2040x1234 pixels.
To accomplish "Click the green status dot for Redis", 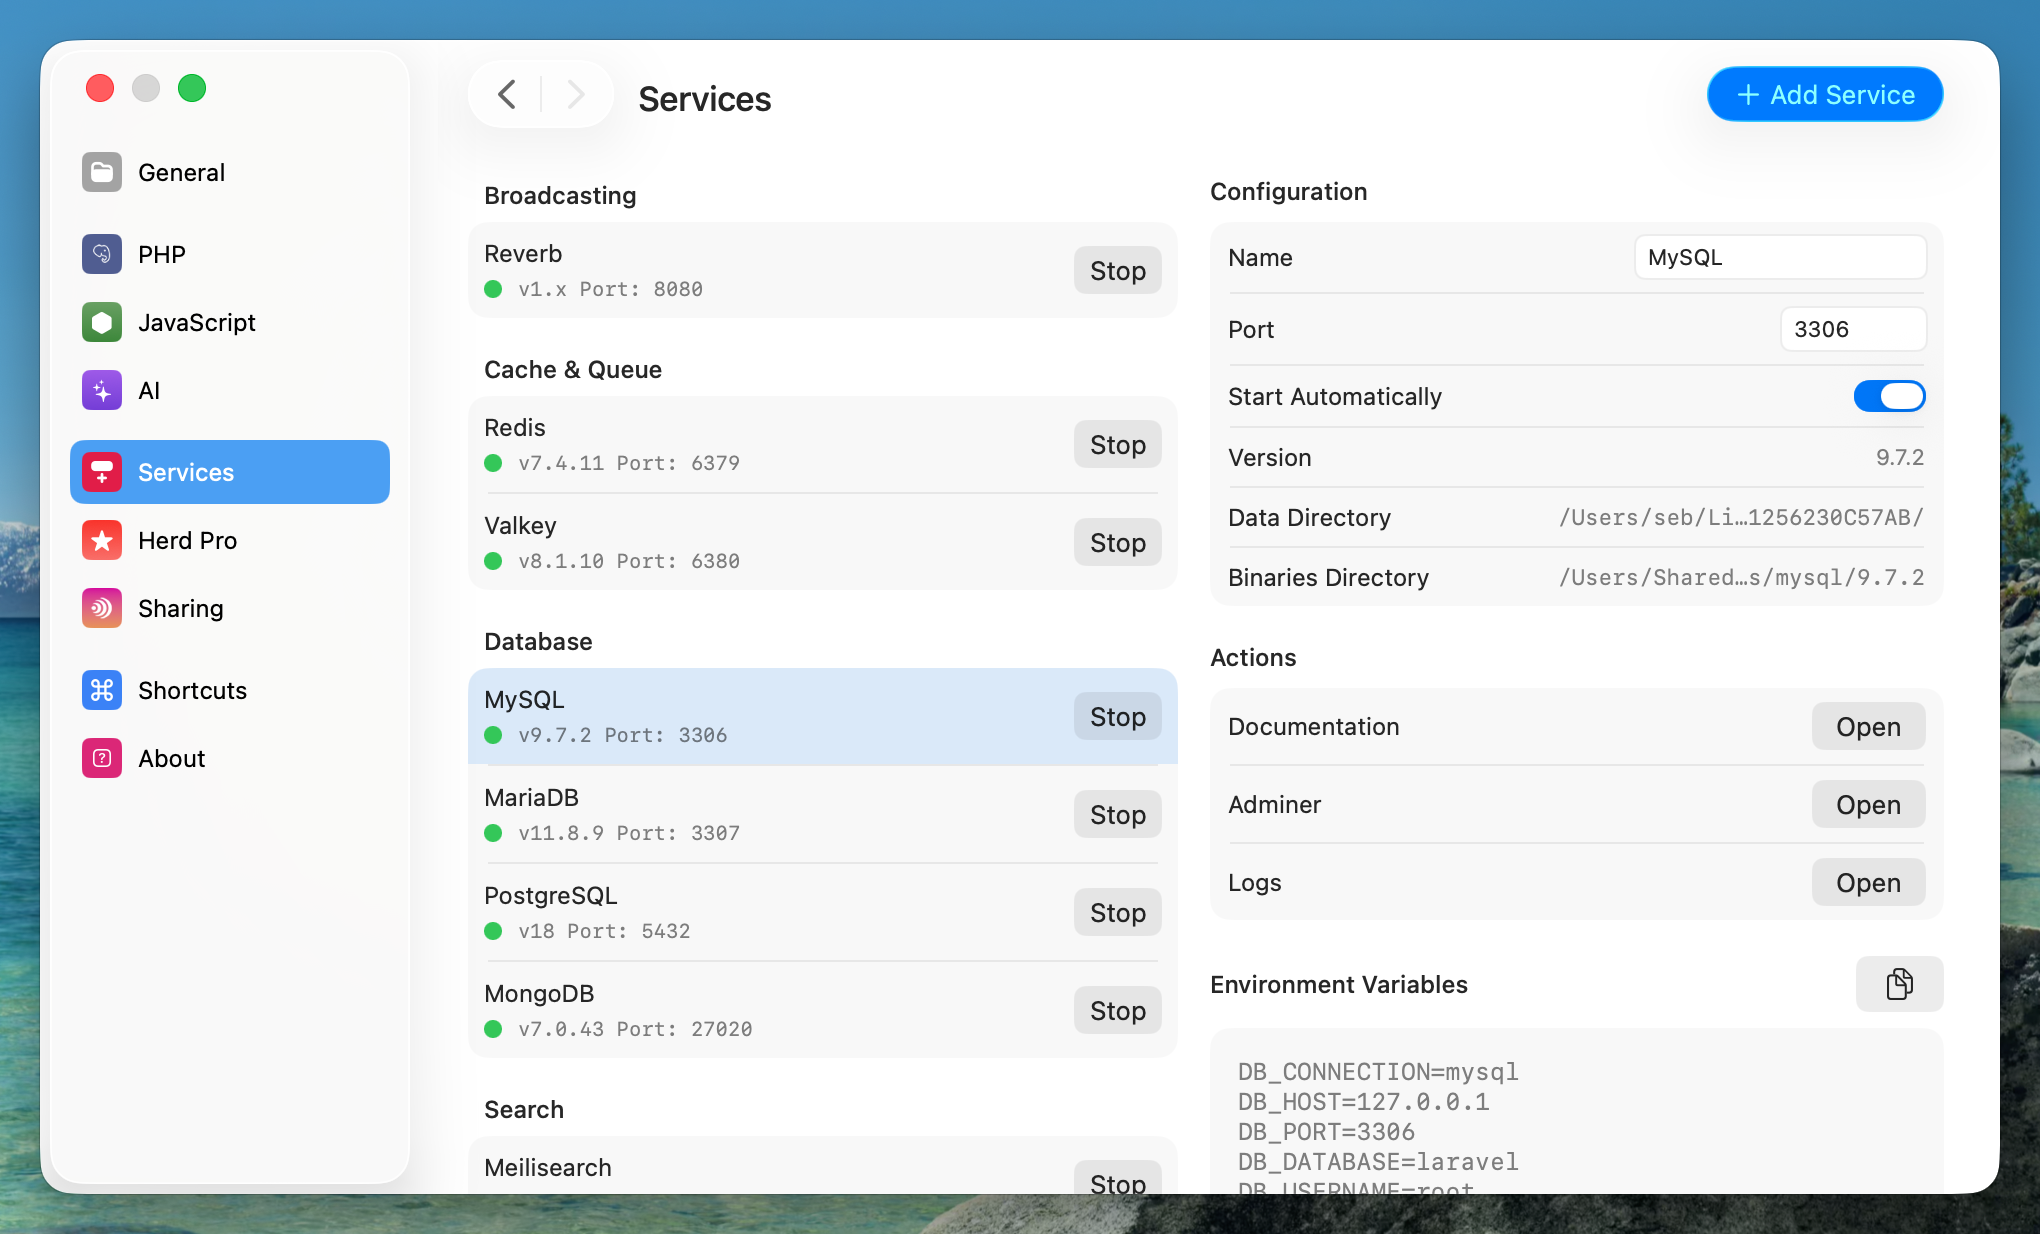I will click(x=493, y=463).
